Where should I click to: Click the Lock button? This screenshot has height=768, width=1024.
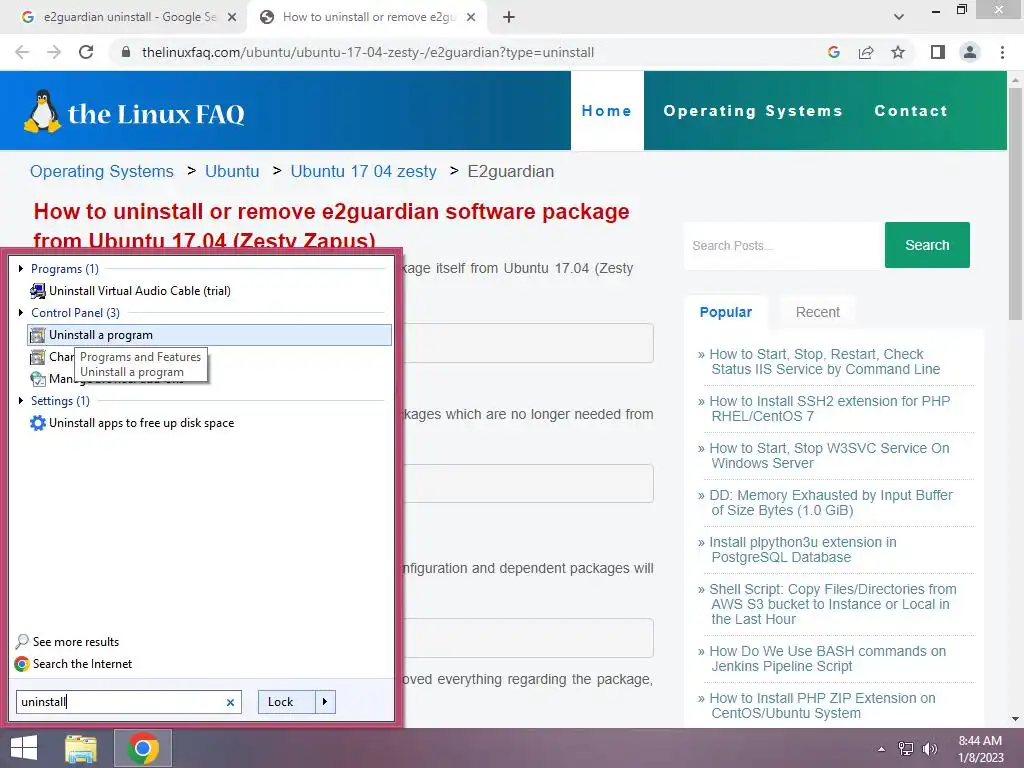(x=287, y=702)
